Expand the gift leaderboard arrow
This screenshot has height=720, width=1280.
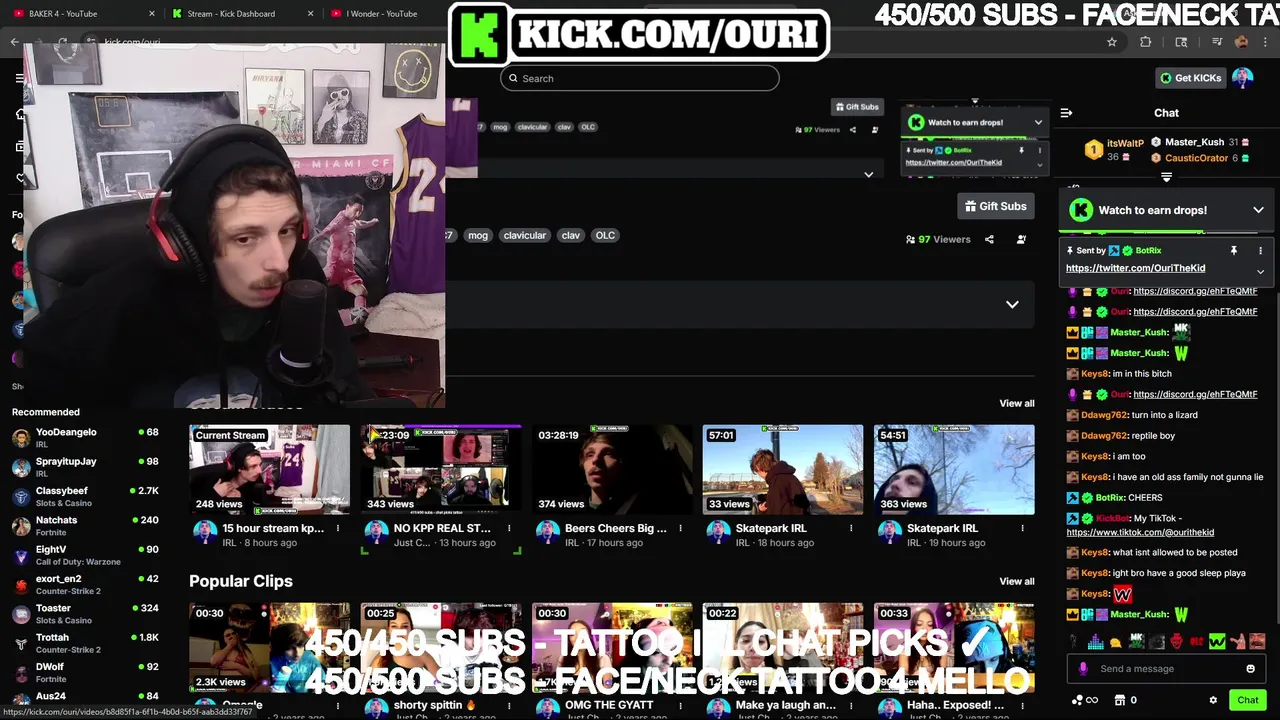coord(1166,177)
